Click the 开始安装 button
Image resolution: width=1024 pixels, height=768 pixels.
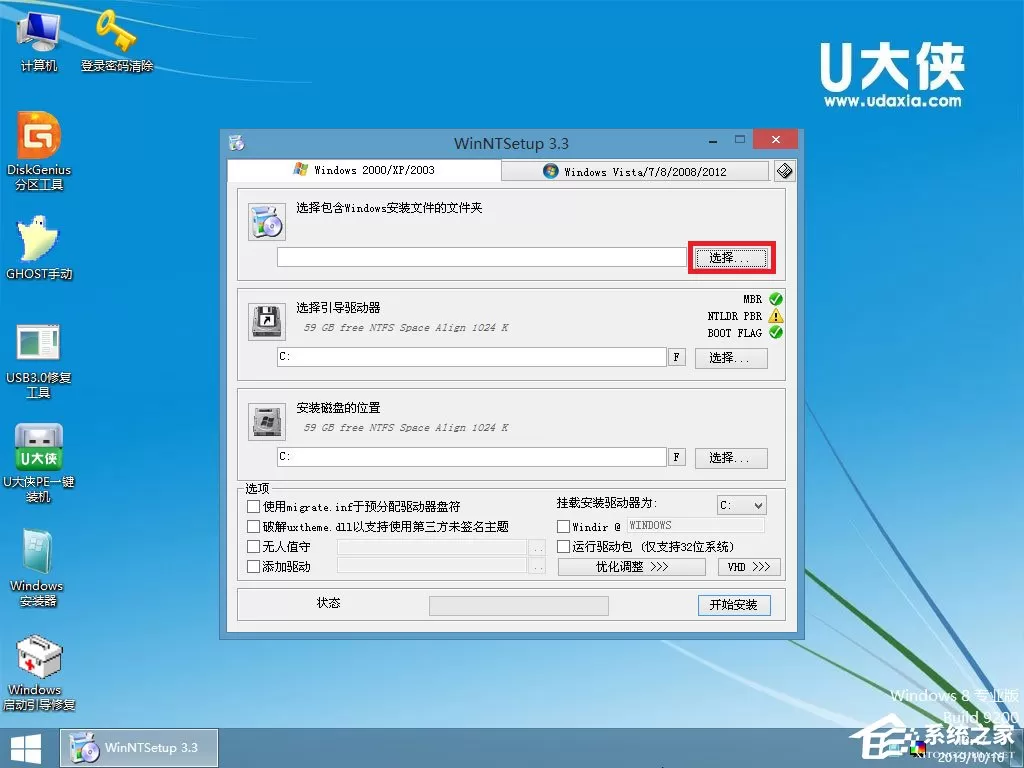coord(734,605)
